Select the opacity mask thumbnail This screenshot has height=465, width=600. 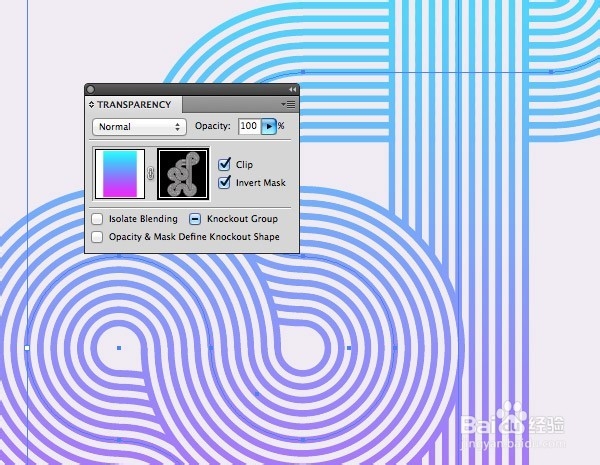(183, 174)
